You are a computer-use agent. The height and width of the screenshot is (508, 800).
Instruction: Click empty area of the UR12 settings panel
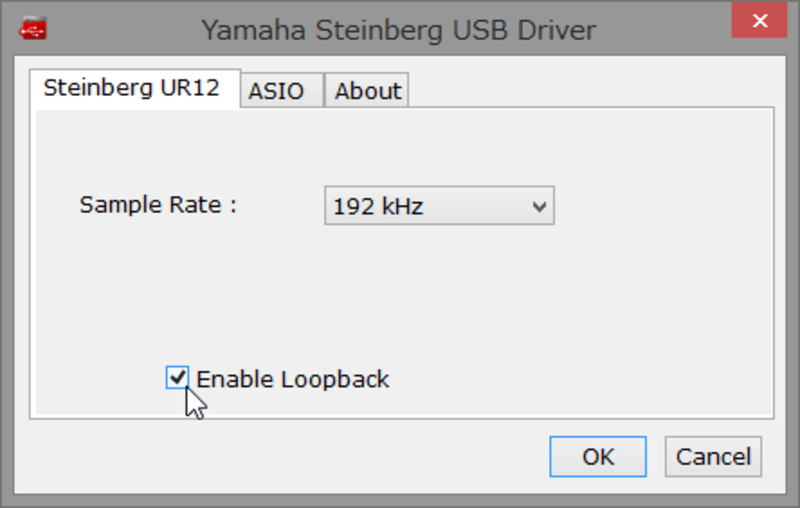click(x=612, y=306)
